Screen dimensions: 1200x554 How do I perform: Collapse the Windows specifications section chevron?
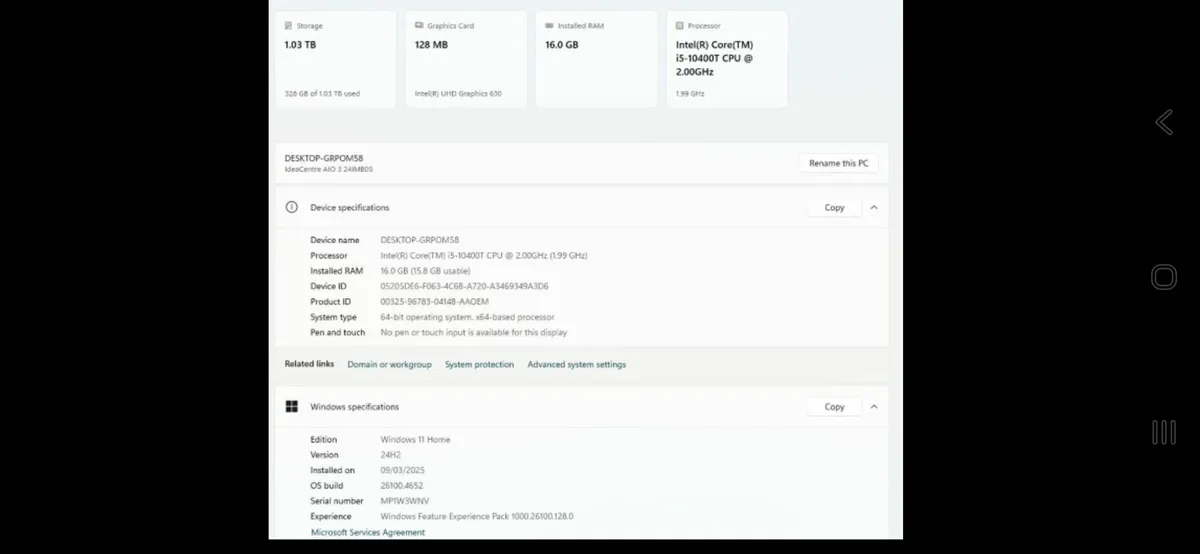[x=874, y=407]
